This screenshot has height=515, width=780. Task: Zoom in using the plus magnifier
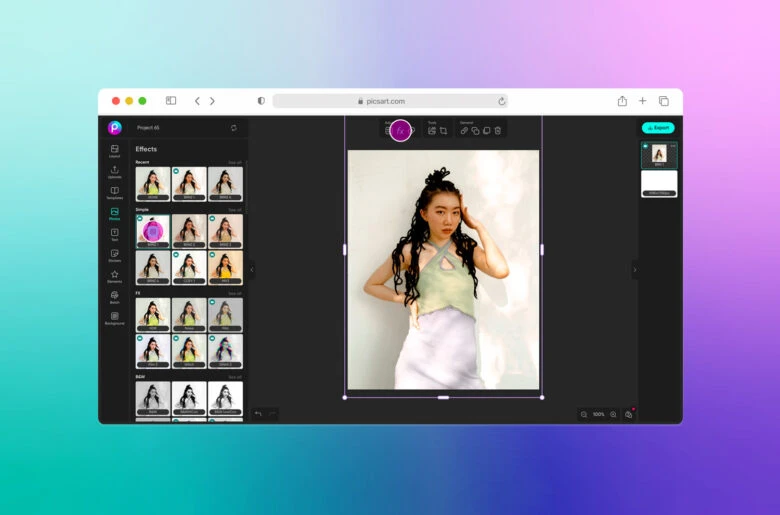[613, 414]
